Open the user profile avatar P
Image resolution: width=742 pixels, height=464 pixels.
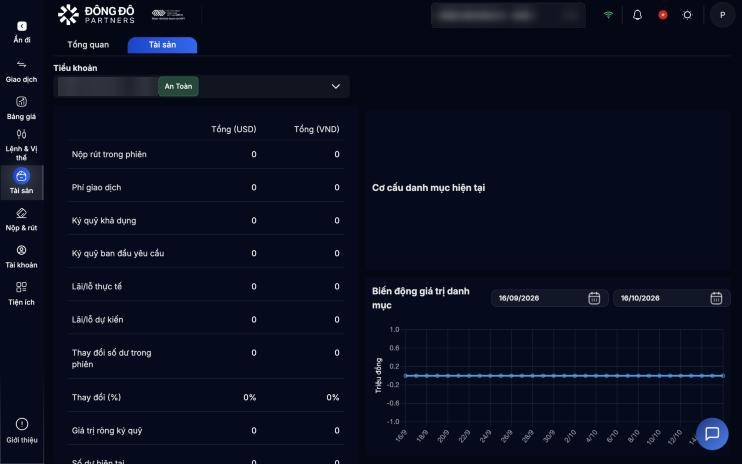tap(722, 15)
